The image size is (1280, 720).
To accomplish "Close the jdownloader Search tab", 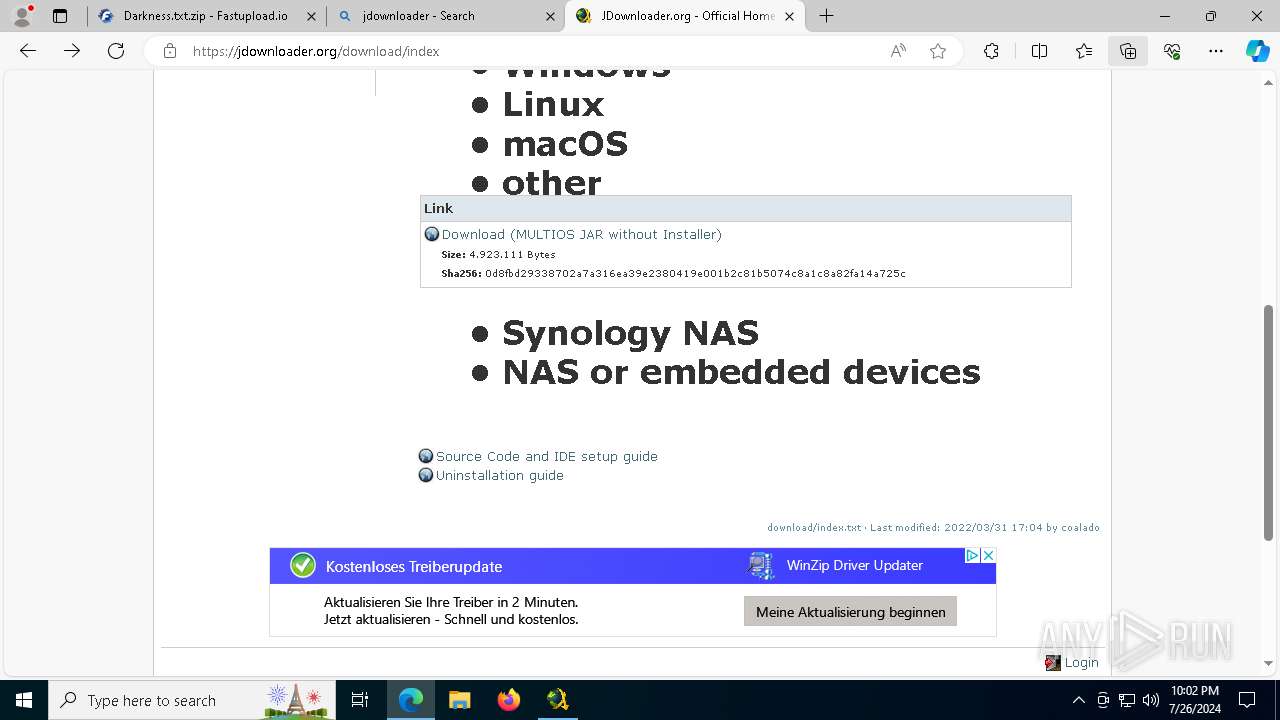I will [550, 16].
